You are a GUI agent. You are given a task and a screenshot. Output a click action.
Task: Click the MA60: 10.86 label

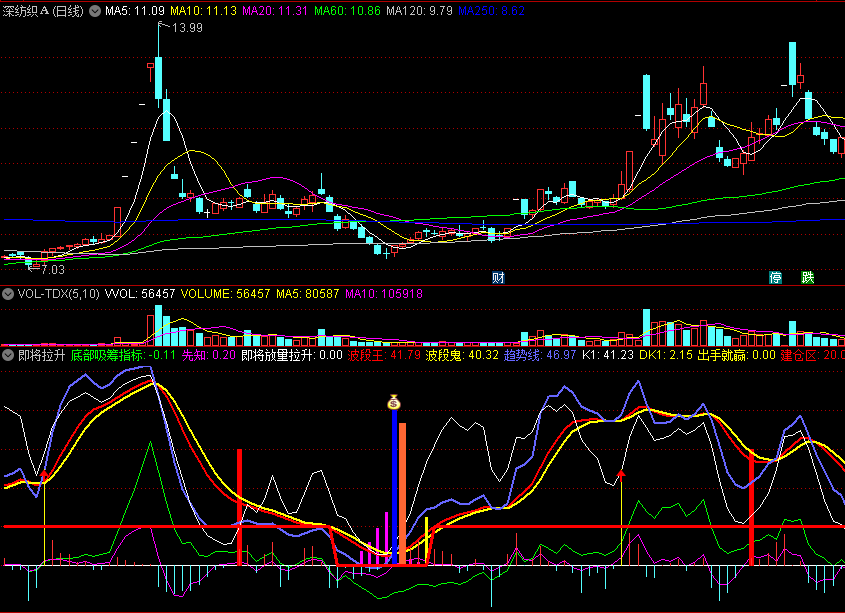coord(347,11)
